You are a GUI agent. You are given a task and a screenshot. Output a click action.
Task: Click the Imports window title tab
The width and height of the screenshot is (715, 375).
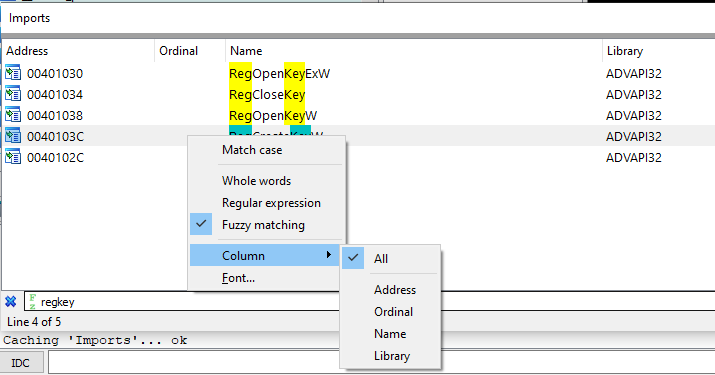pos(29,18)
